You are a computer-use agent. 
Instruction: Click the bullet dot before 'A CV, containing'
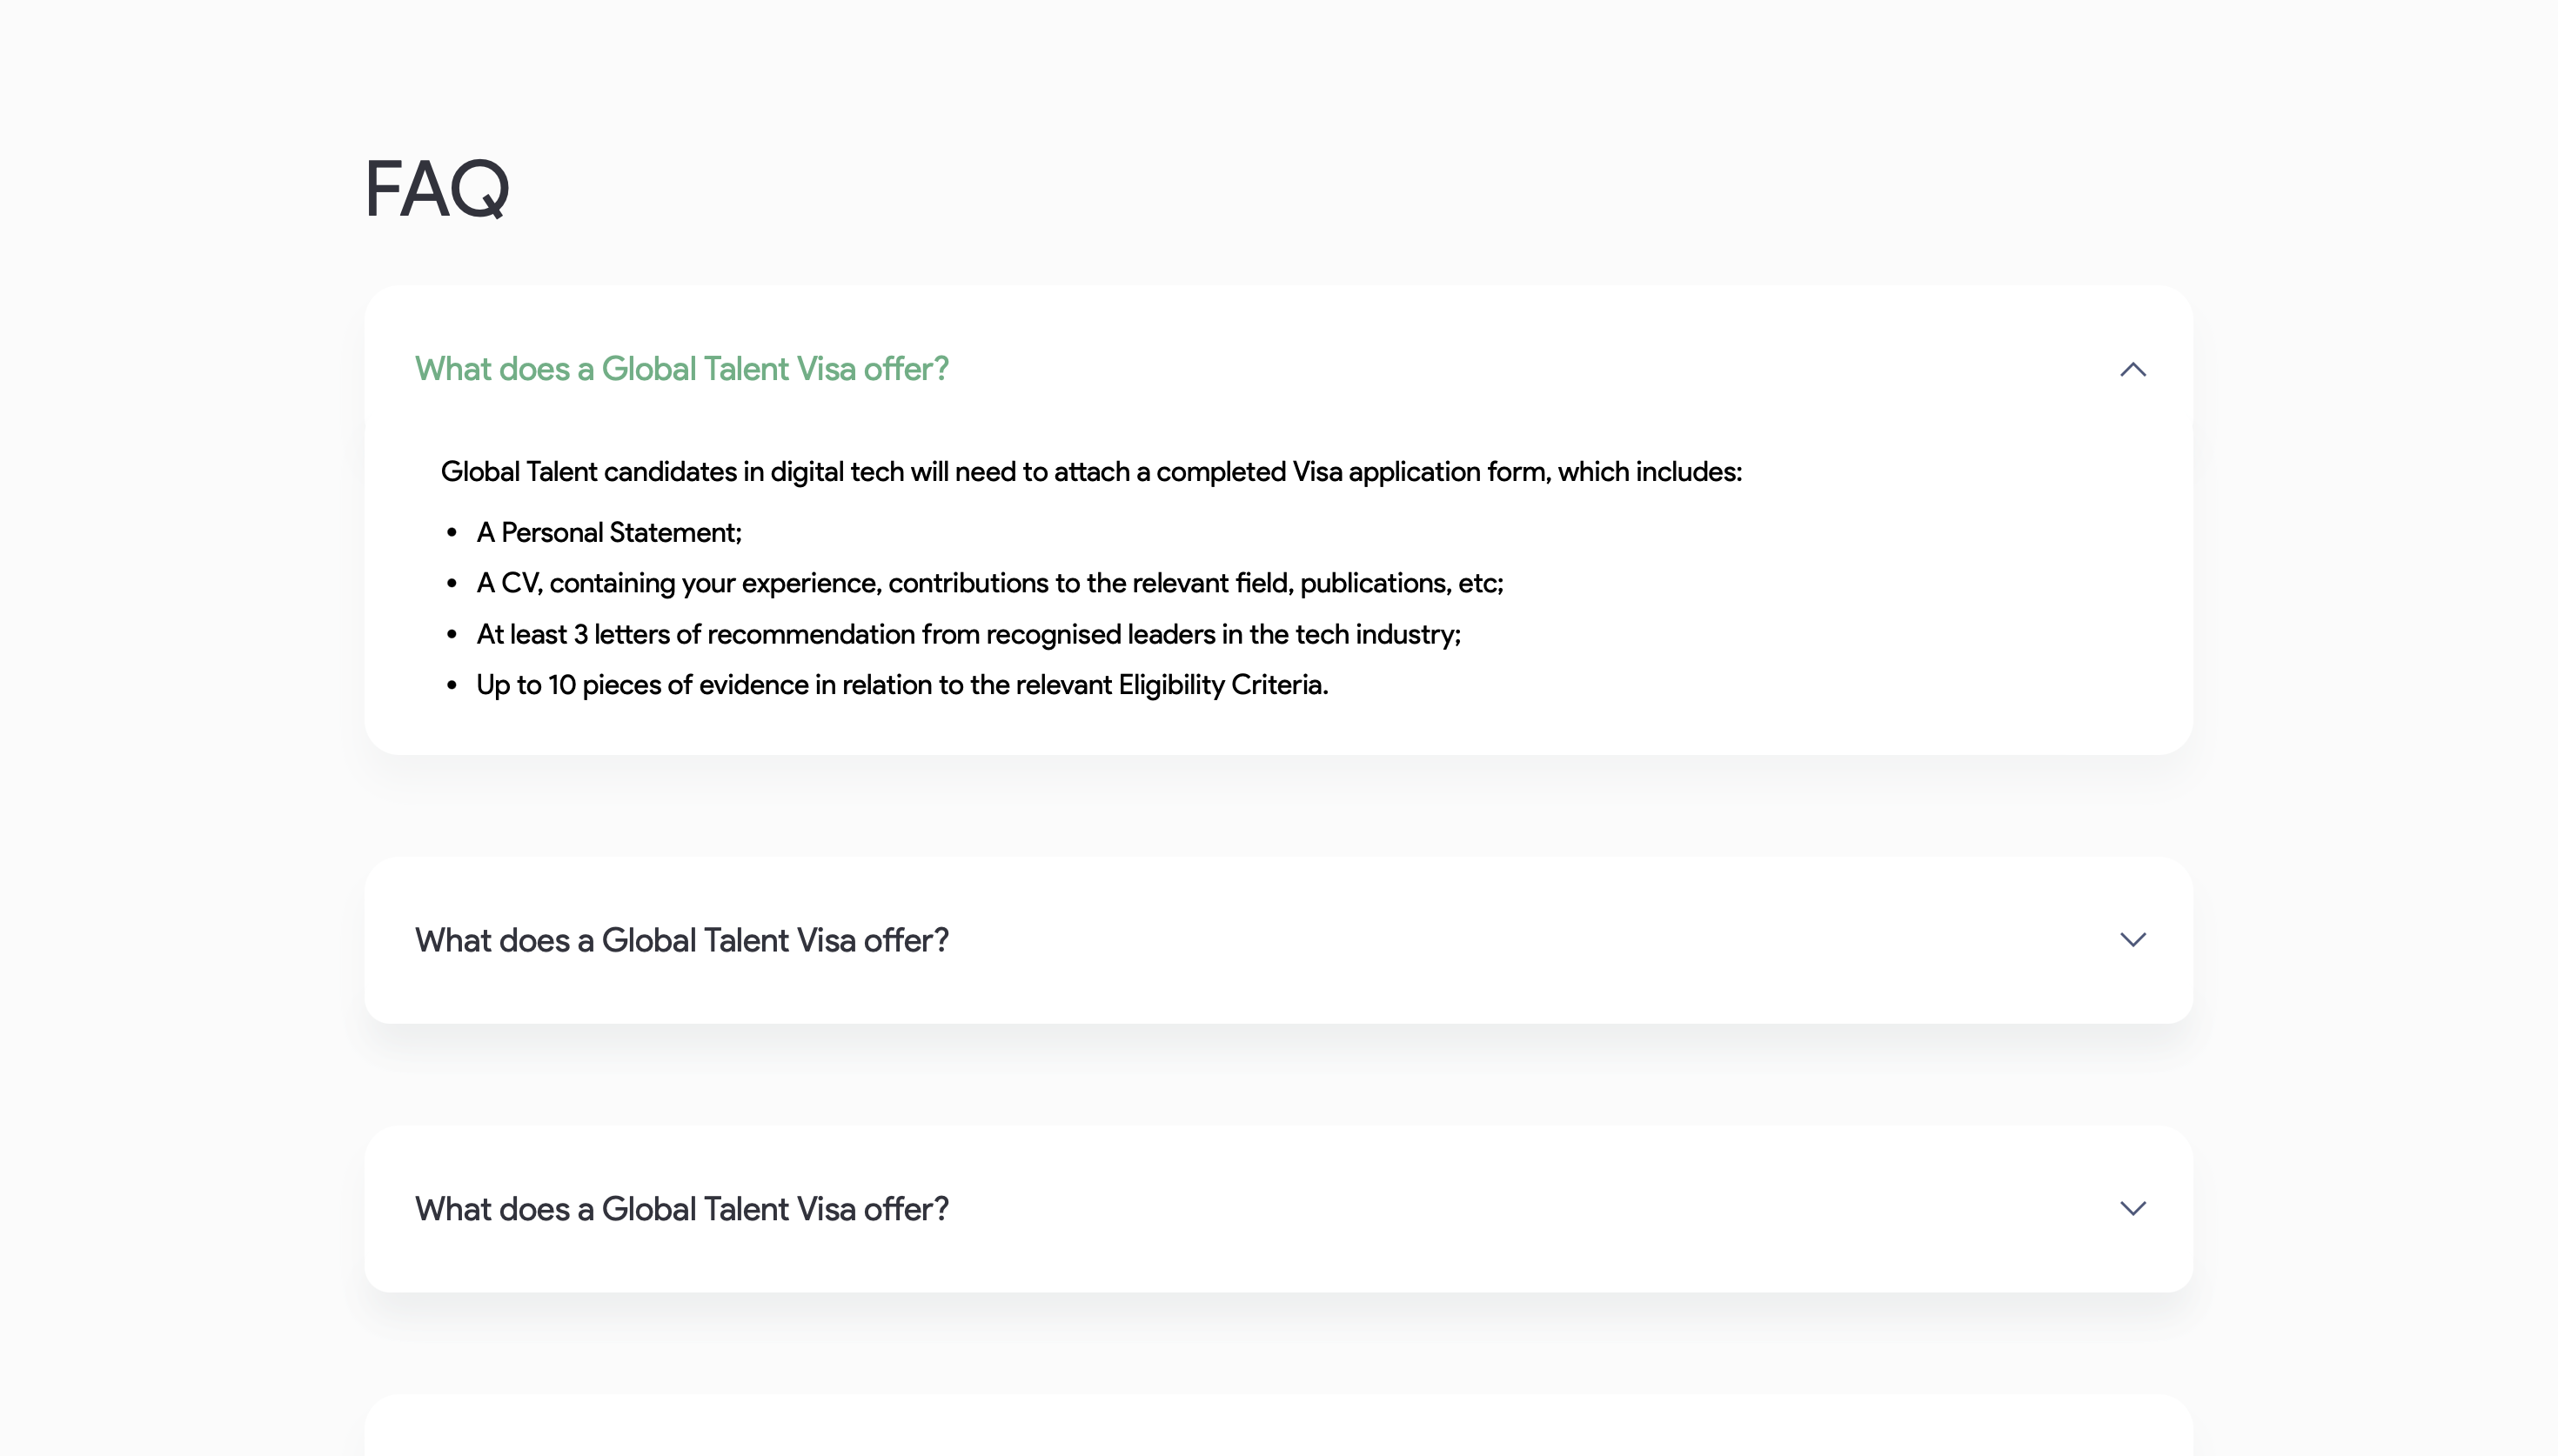[x=452, y=584]
